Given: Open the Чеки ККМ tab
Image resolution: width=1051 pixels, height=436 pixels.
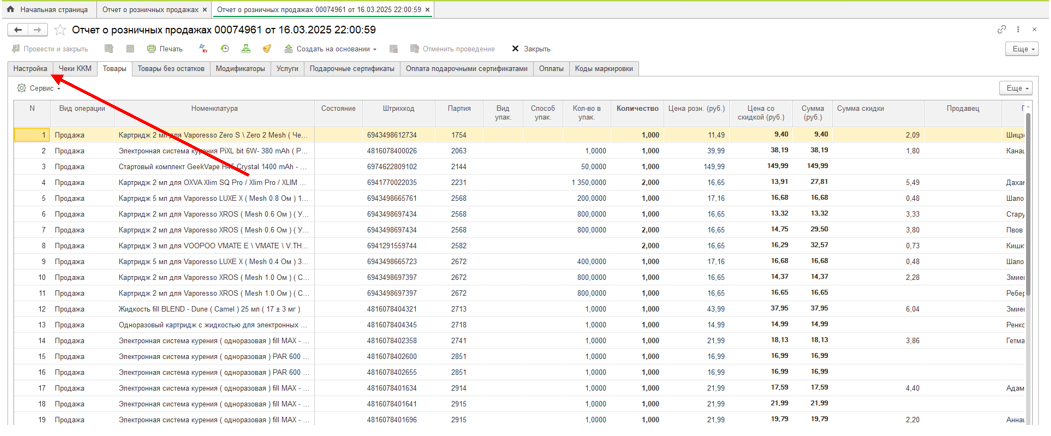Looking at the screenshot, I should [x=75, y=69].
